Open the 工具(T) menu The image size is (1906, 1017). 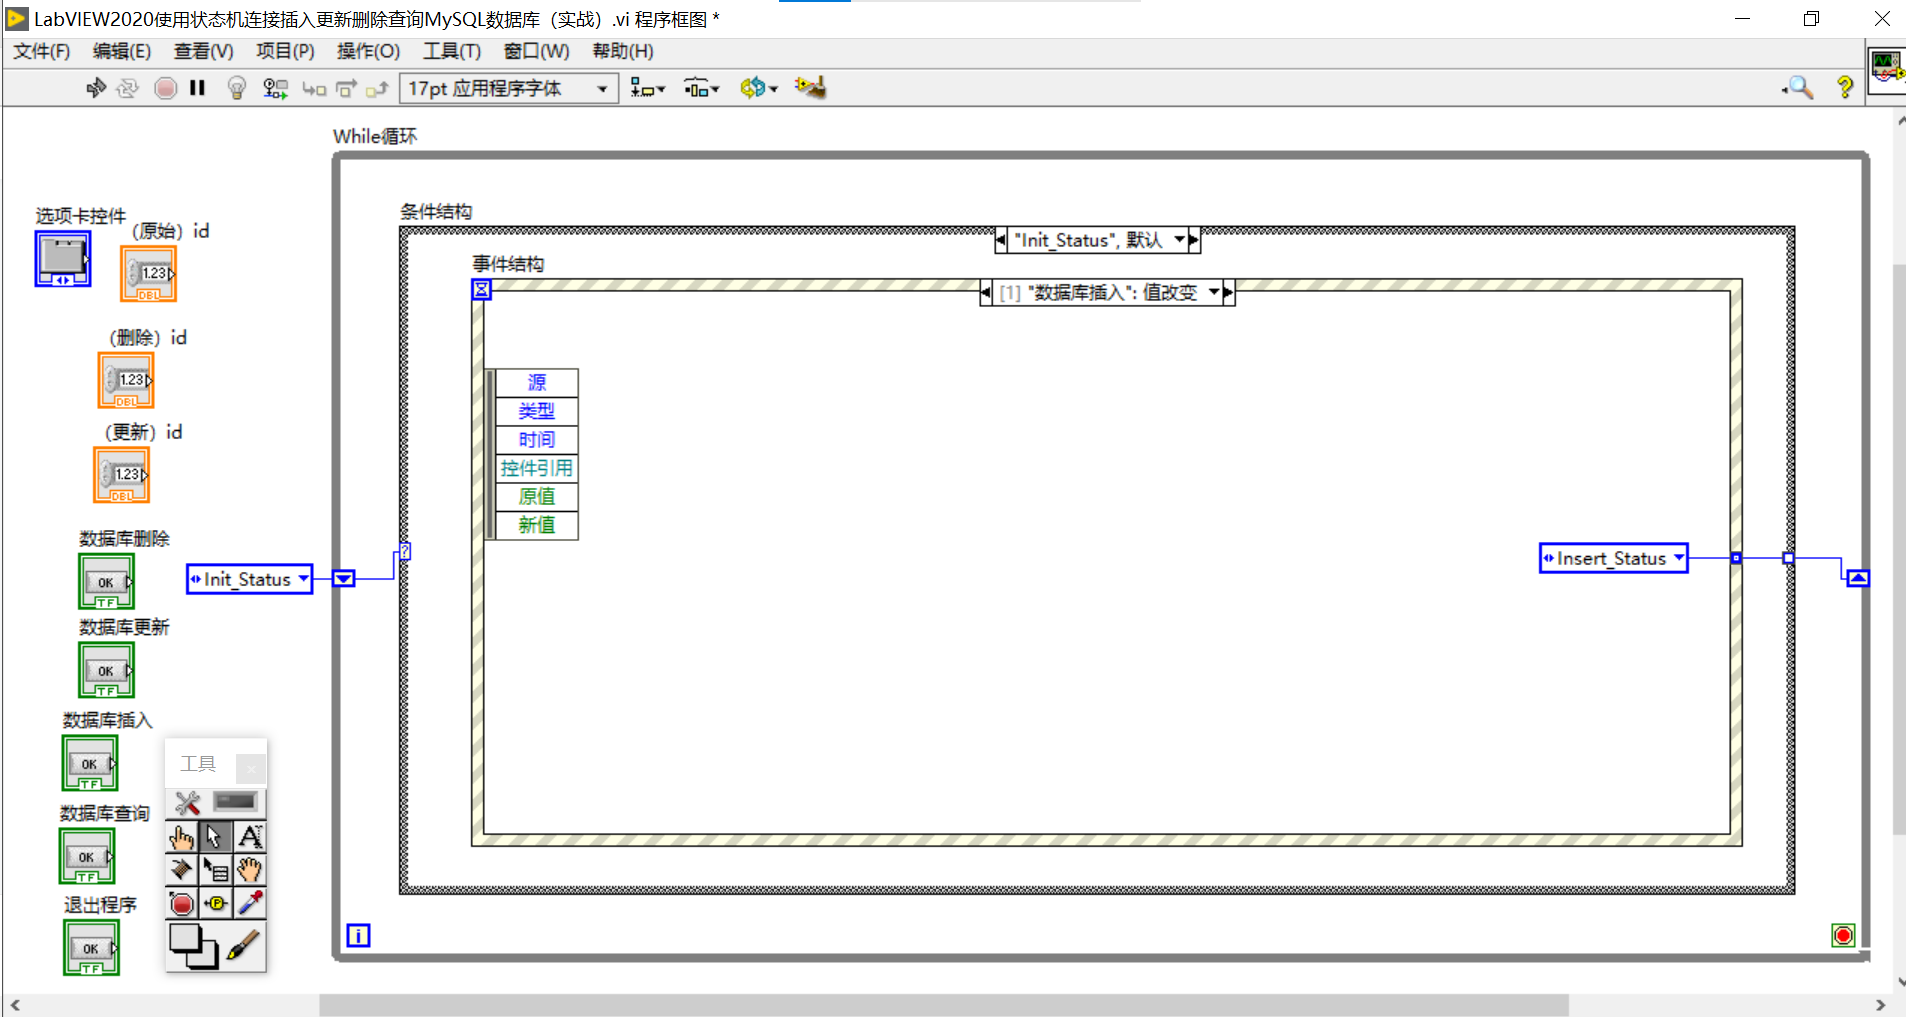[450, 51]
